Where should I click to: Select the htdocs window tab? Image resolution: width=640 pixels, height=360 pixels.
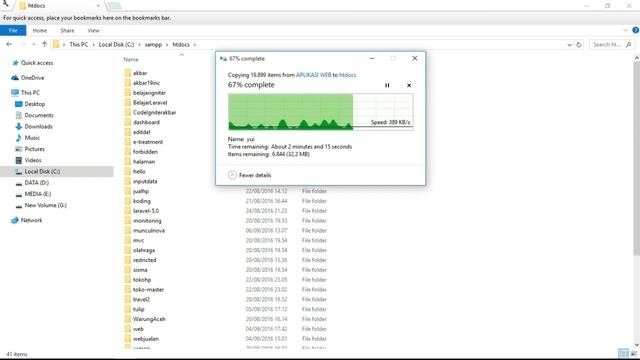pos(60,6)
